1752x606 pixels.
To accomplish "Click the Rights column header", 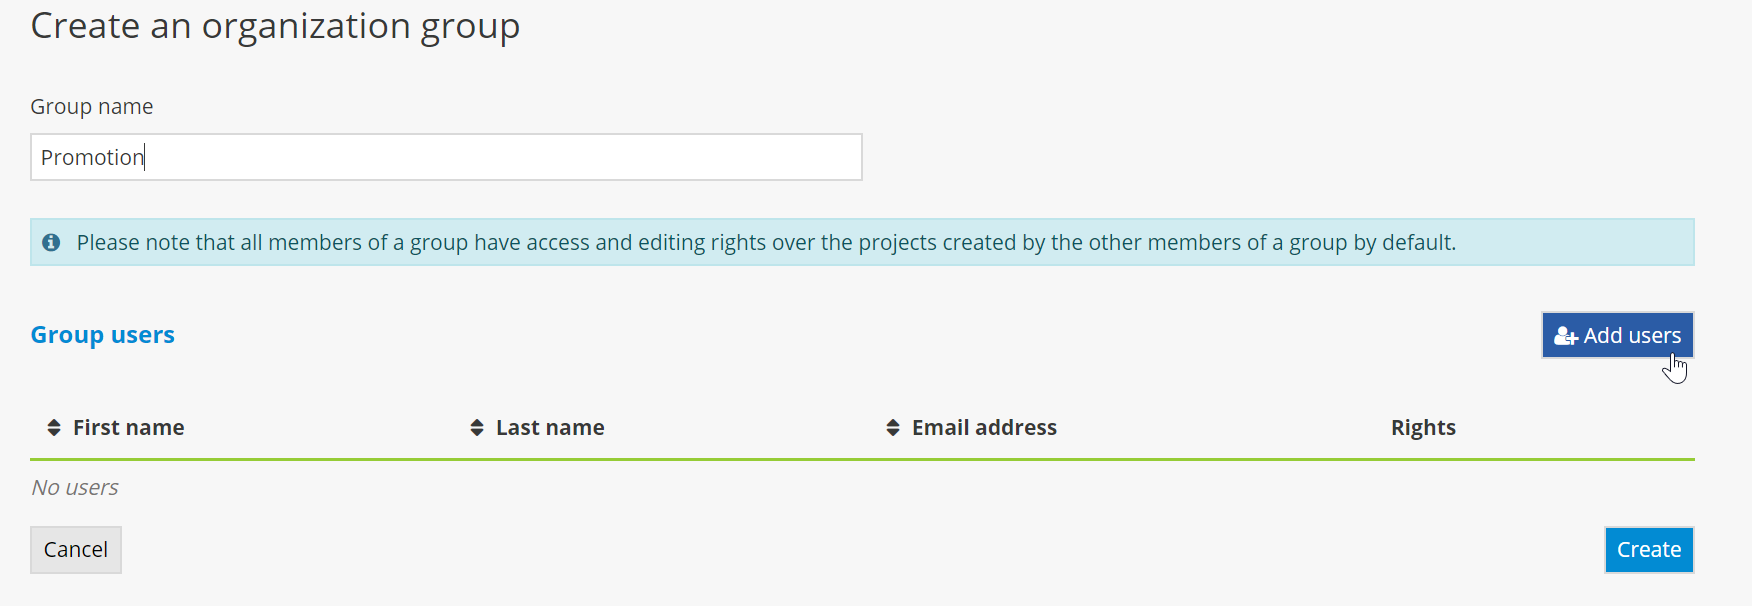I will point(1422,428).
